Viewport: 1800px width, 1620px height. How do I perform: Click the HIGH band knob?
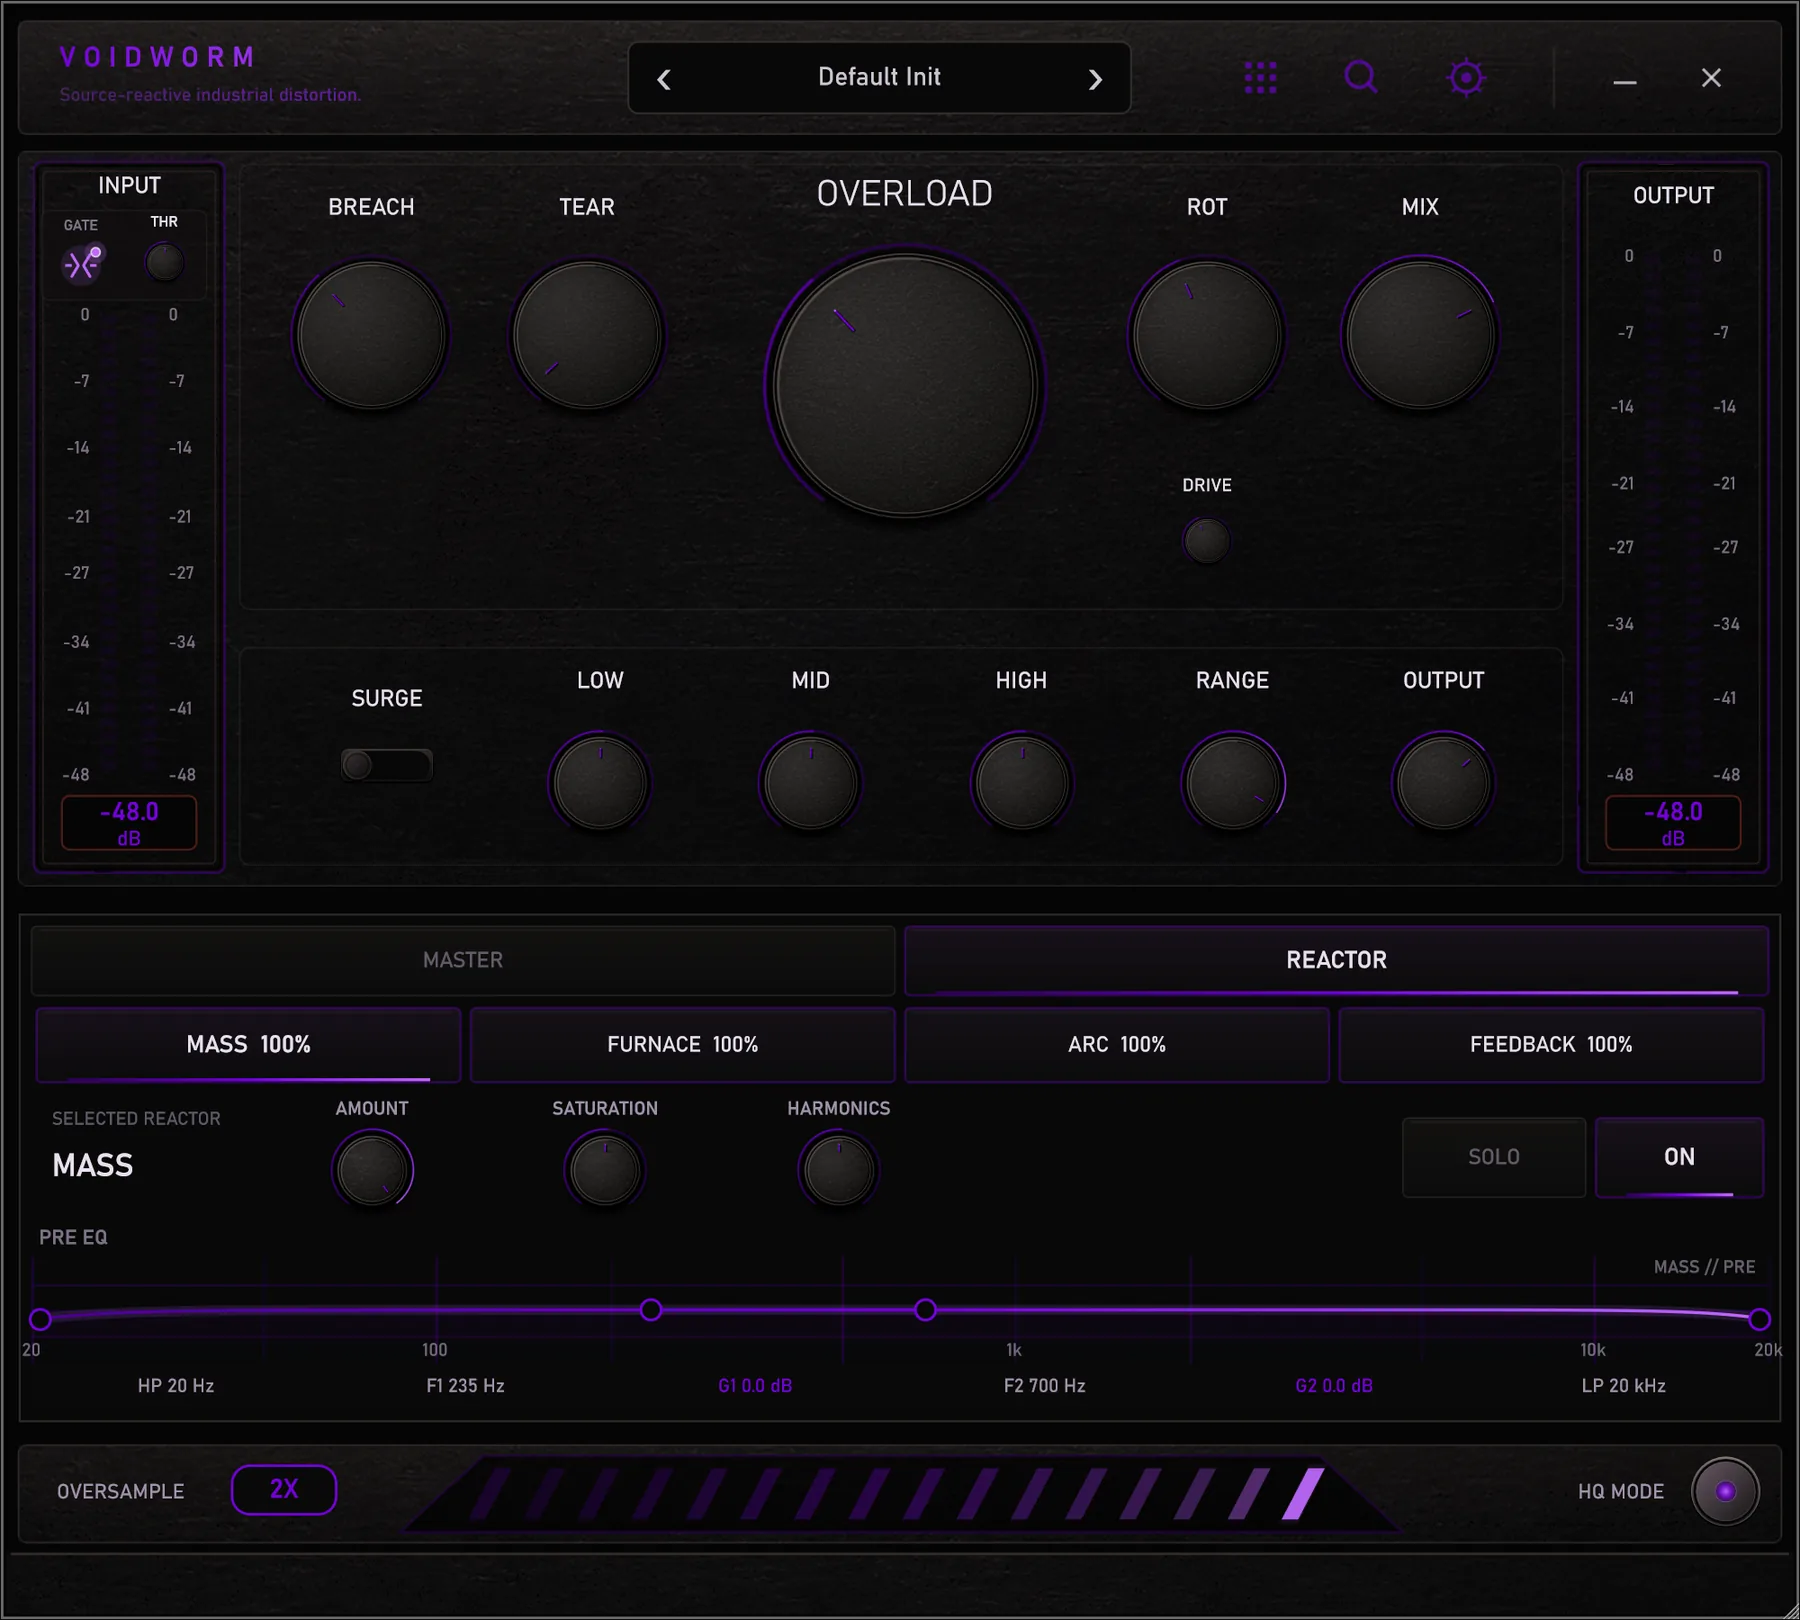click(x=1021, y=783)
